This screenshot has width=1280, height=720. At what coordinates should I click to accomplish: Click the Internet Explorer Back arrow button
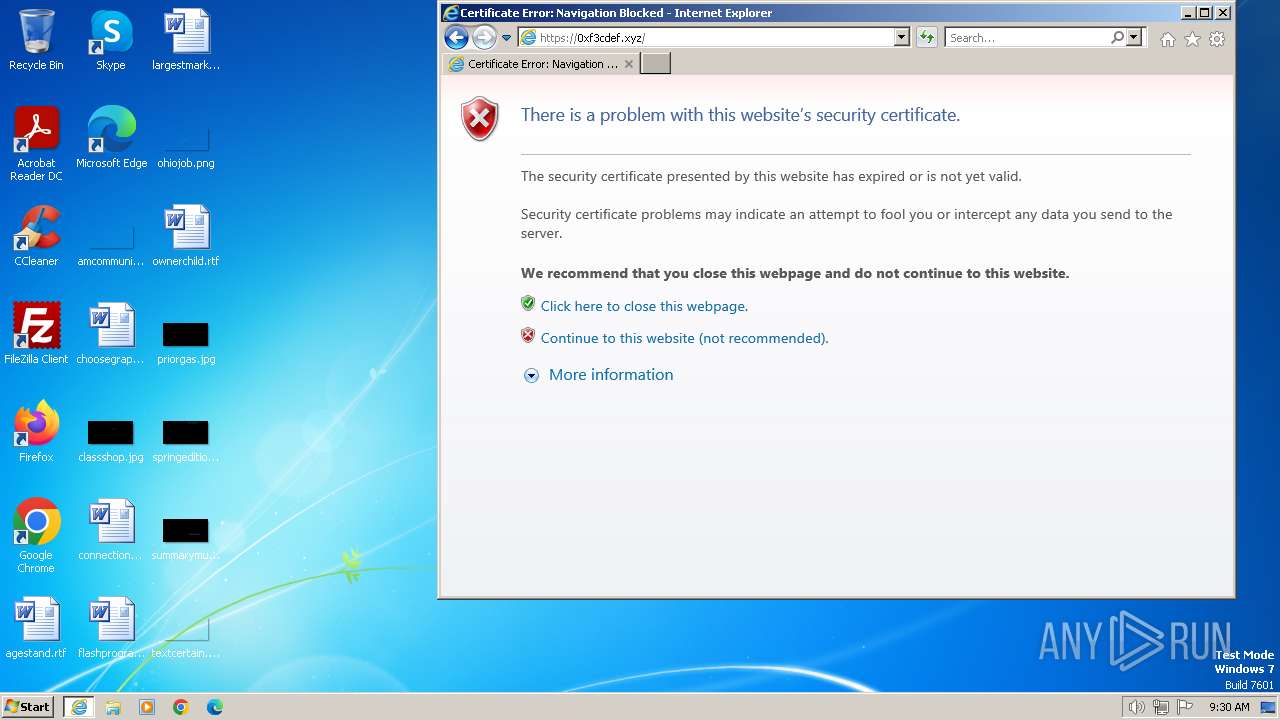pyautogui.click(x=456, y=38)
